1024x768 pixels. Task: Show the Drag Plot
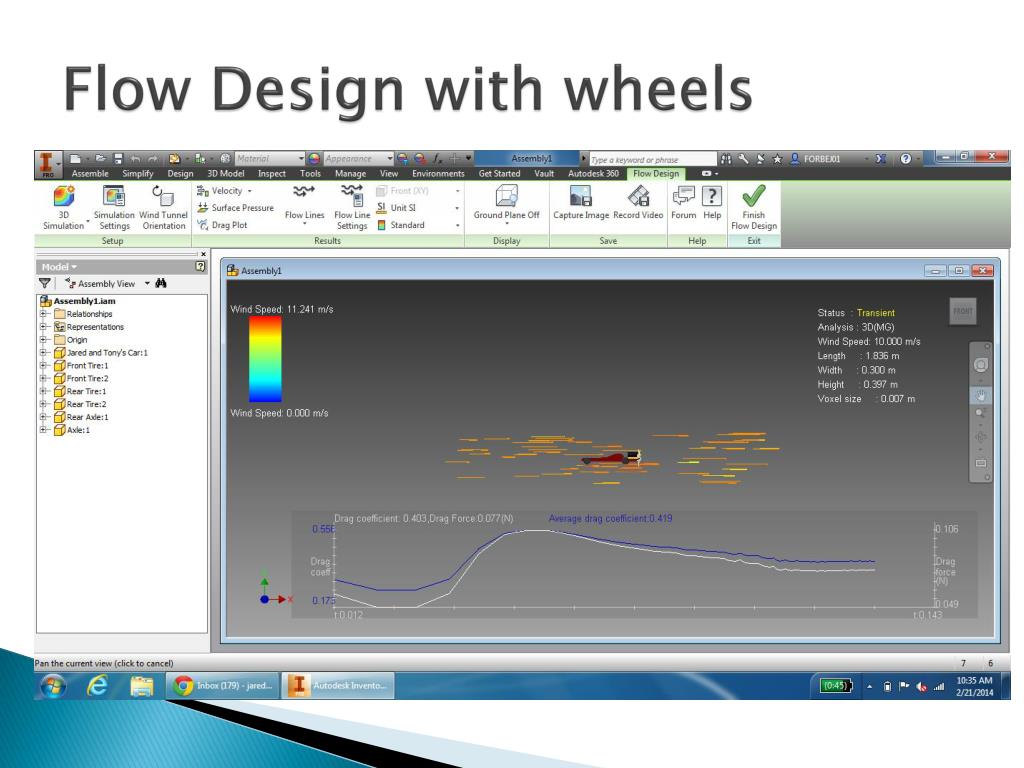pos(223,225)
